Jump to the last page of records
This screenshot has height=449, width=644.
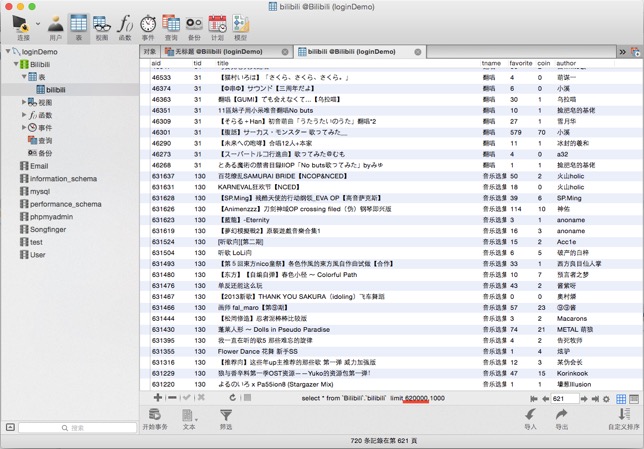coord(595,399)
